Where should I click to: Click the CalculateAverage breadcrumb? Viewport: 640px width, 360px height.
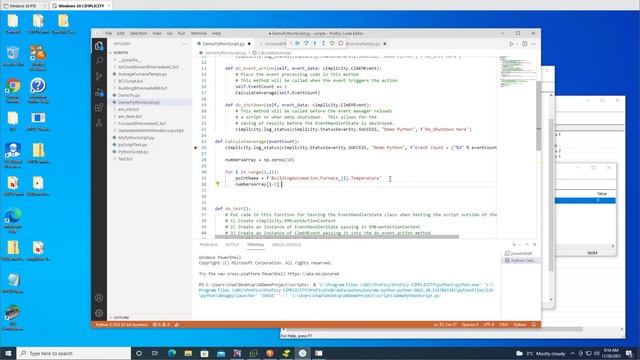(274, 53)
